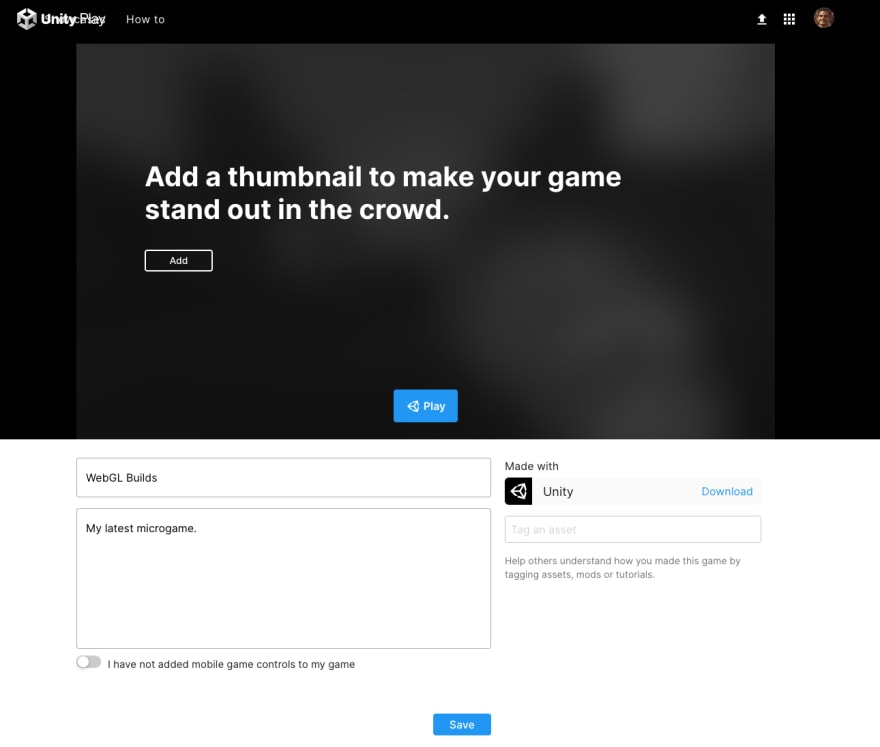
Task: Click the Unity icon under Made with
Action: point(518,492)
